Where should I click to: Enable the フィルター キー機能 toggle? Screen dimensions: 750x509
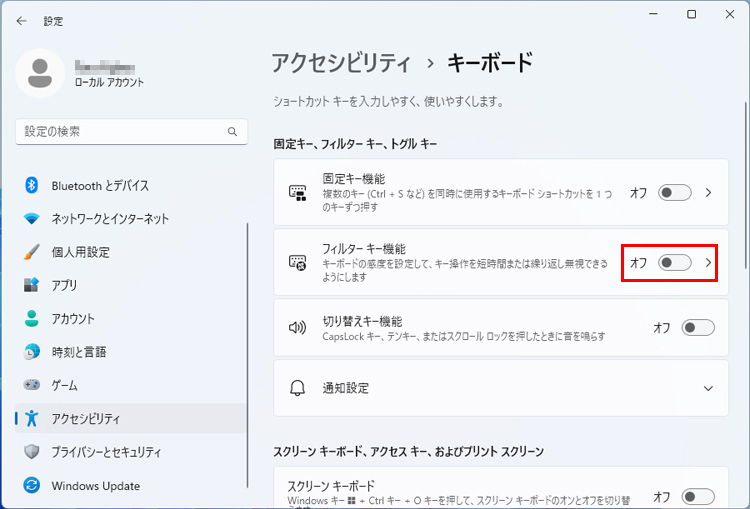pyautogui.click(x=674, y=262)
